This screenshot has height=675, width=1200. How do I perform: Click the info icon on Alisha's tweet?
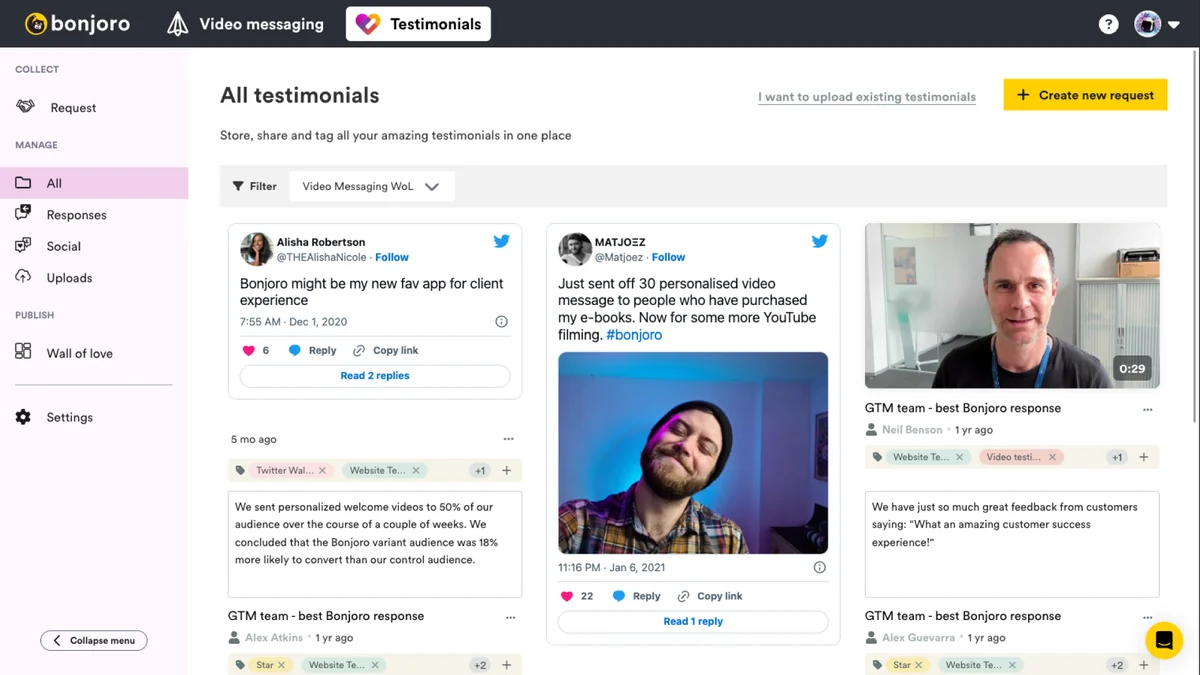pyautogui.click(x=501, y=321)
